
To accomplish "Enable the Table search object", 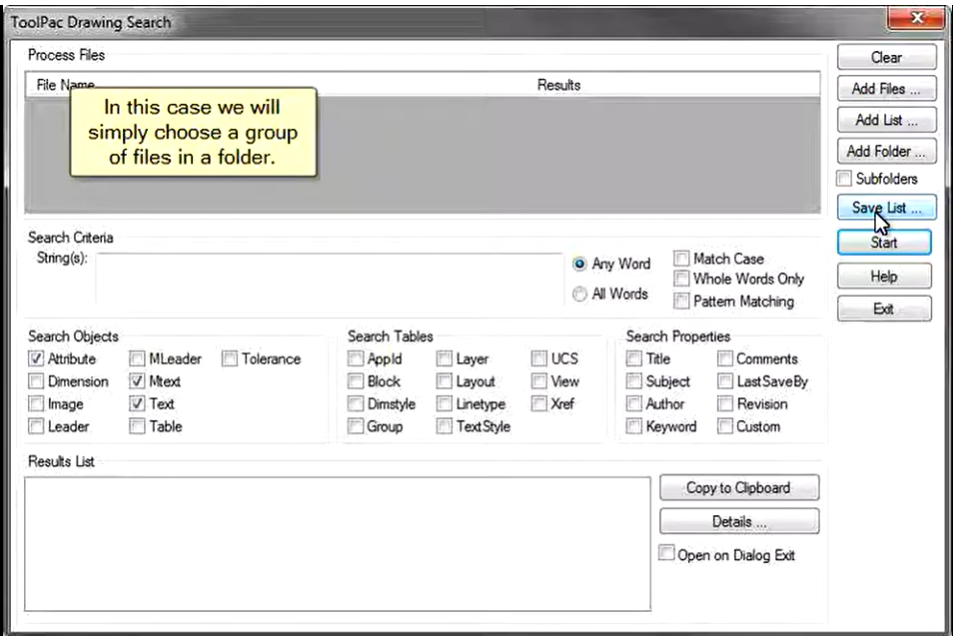I will coord(137,427).
